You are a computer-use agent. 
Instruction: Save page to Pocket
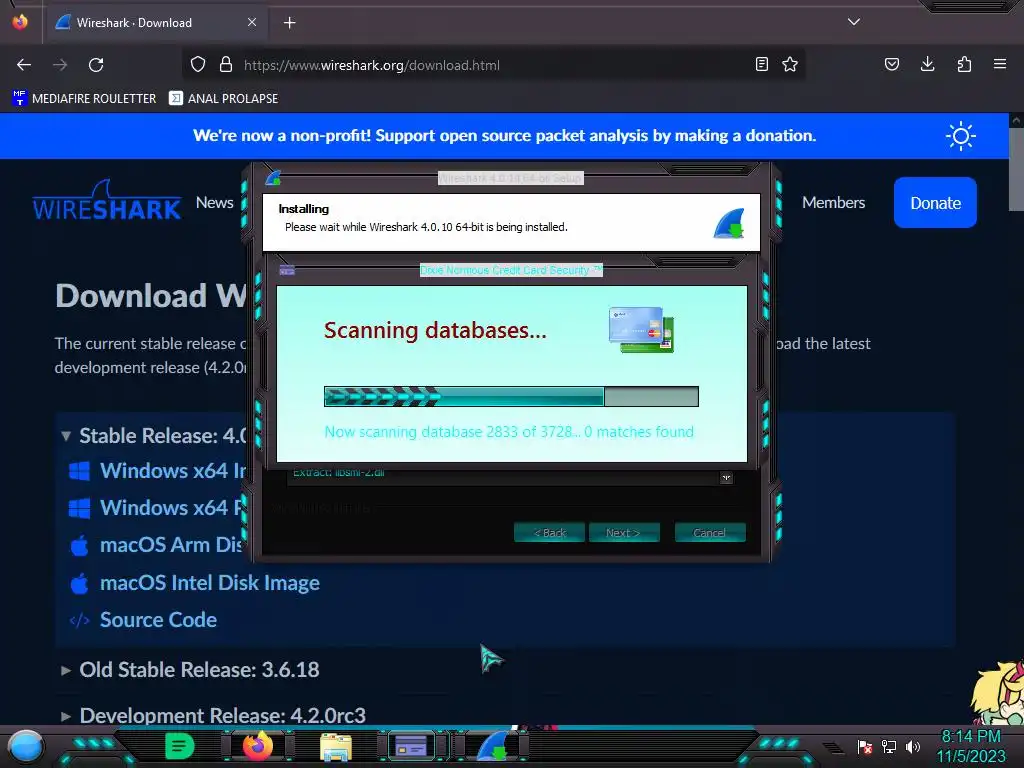pyautogui.click(x=892, y=64)
